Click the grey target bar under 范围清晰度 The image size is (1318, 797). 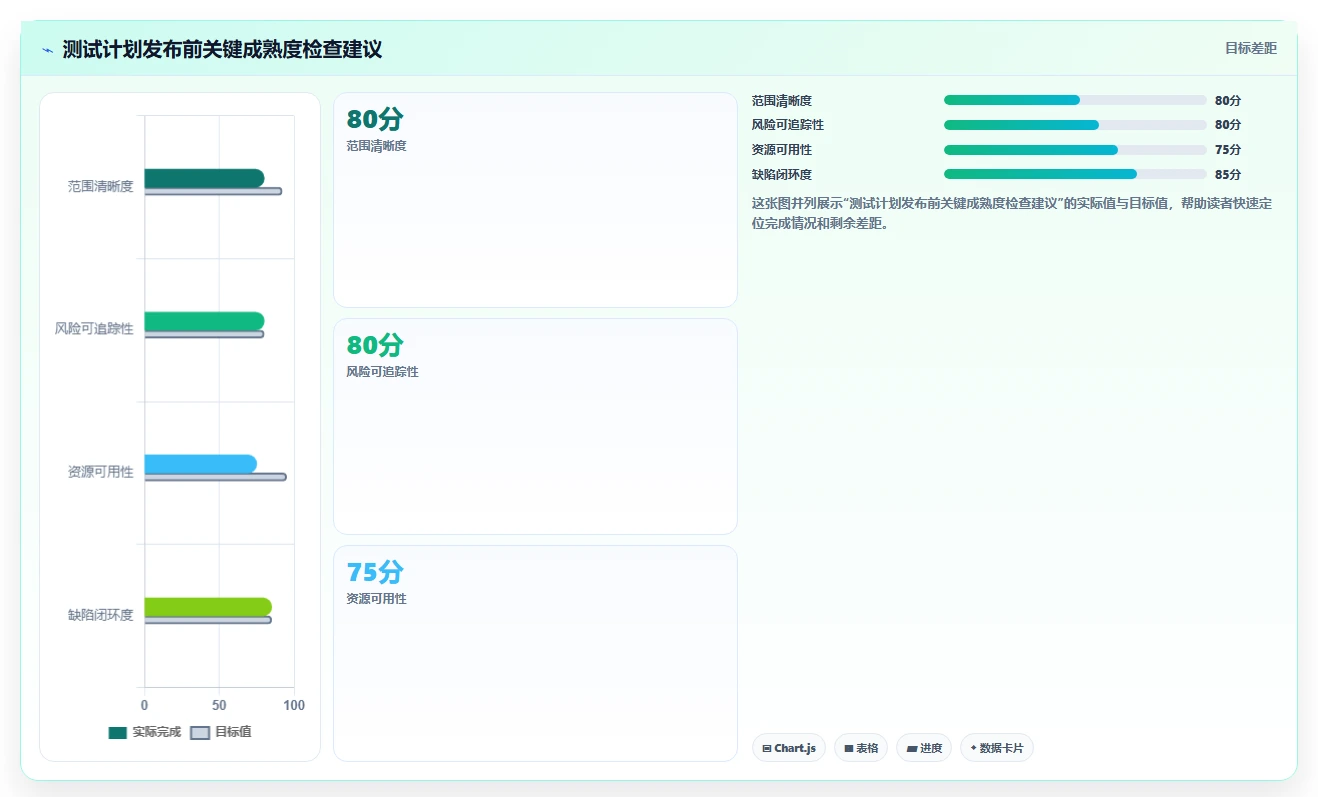click(x=213, y=191)
